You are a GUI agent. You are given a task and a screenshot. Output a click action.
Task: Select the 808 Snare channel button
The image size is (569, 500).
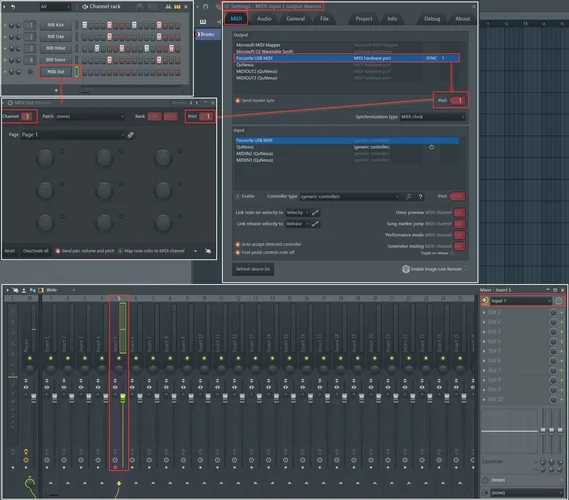pyautogui.click(x=56, y=60)
